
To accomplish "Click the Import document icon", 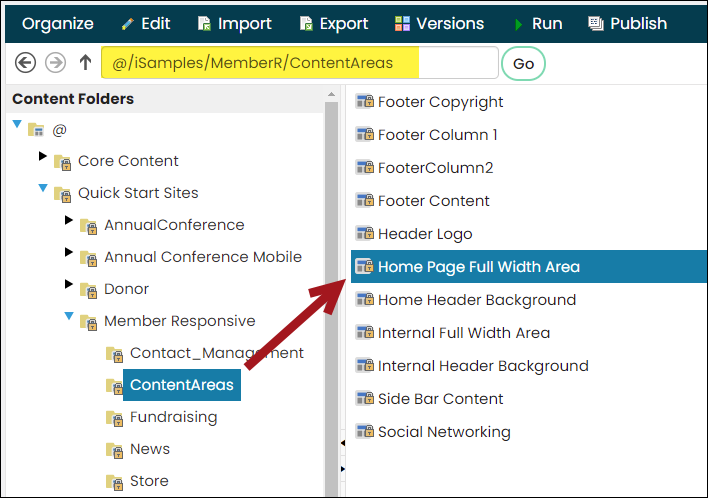I will point(204,23).
